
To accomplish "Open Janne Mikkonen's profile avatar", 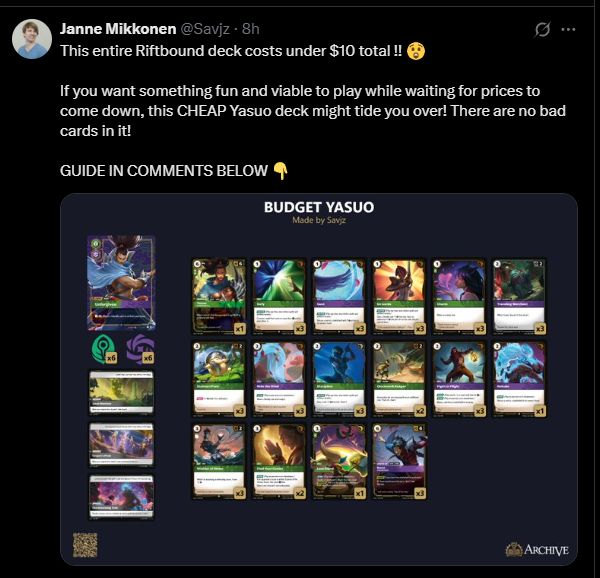I will 32,39.
